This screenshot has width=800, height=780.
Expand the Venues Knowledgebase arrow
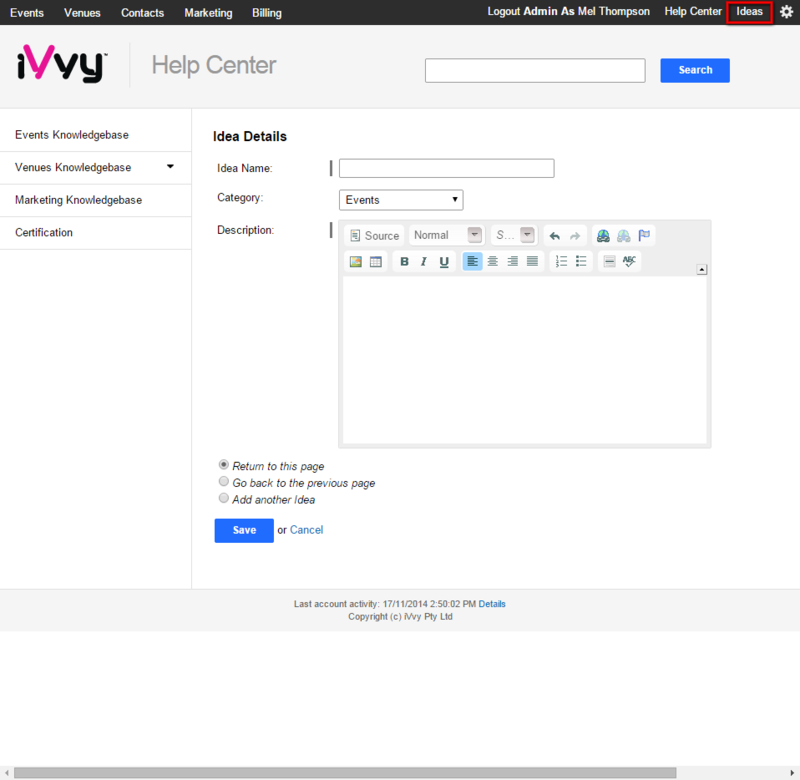point(170,167)
